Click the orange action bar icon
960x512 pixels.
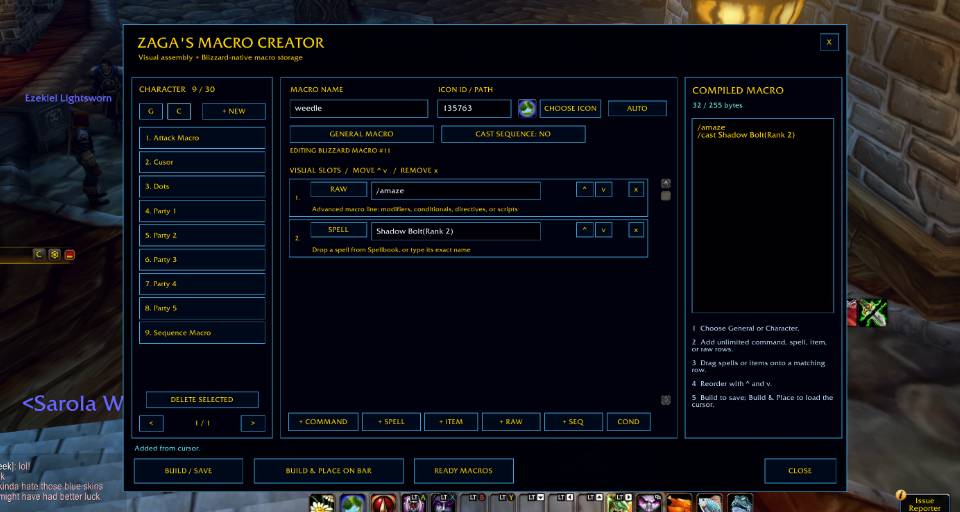(x=680, y=503)
